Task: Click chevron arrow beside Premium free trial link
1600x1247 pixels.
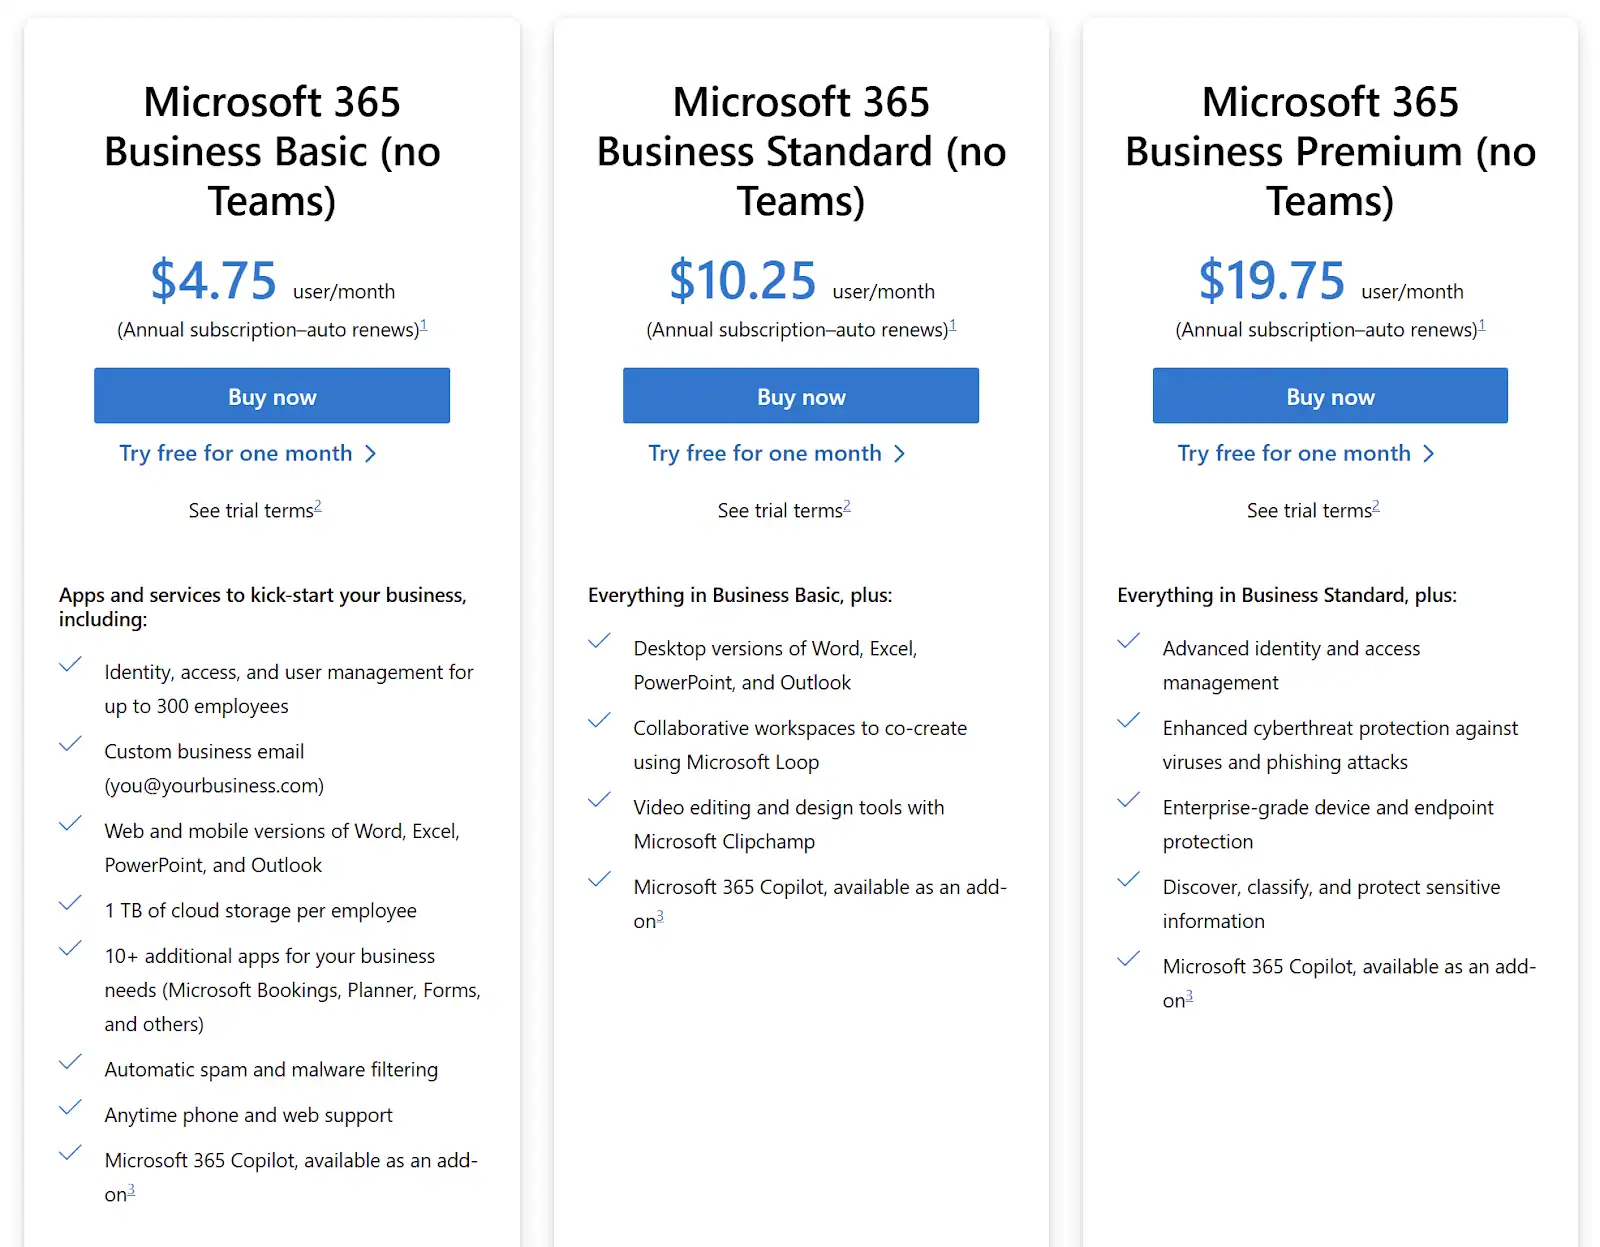Action: pos(1429,454)
